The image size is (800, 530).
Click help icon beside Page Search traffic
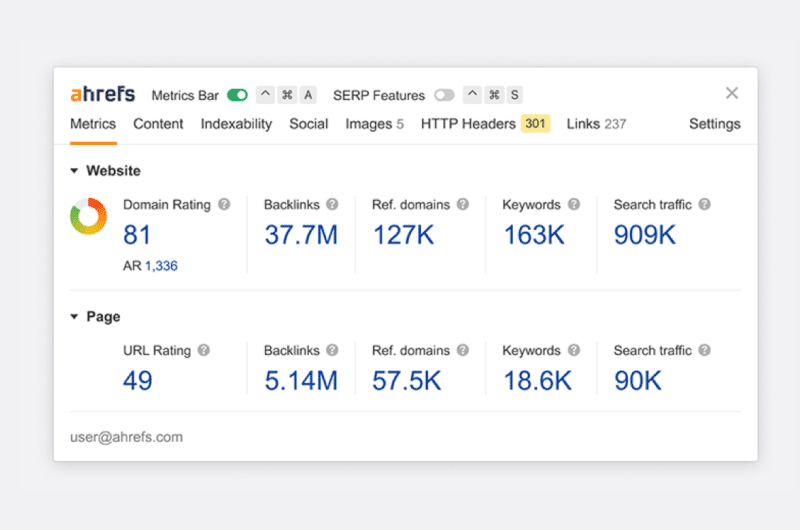[x=704, y=350]
